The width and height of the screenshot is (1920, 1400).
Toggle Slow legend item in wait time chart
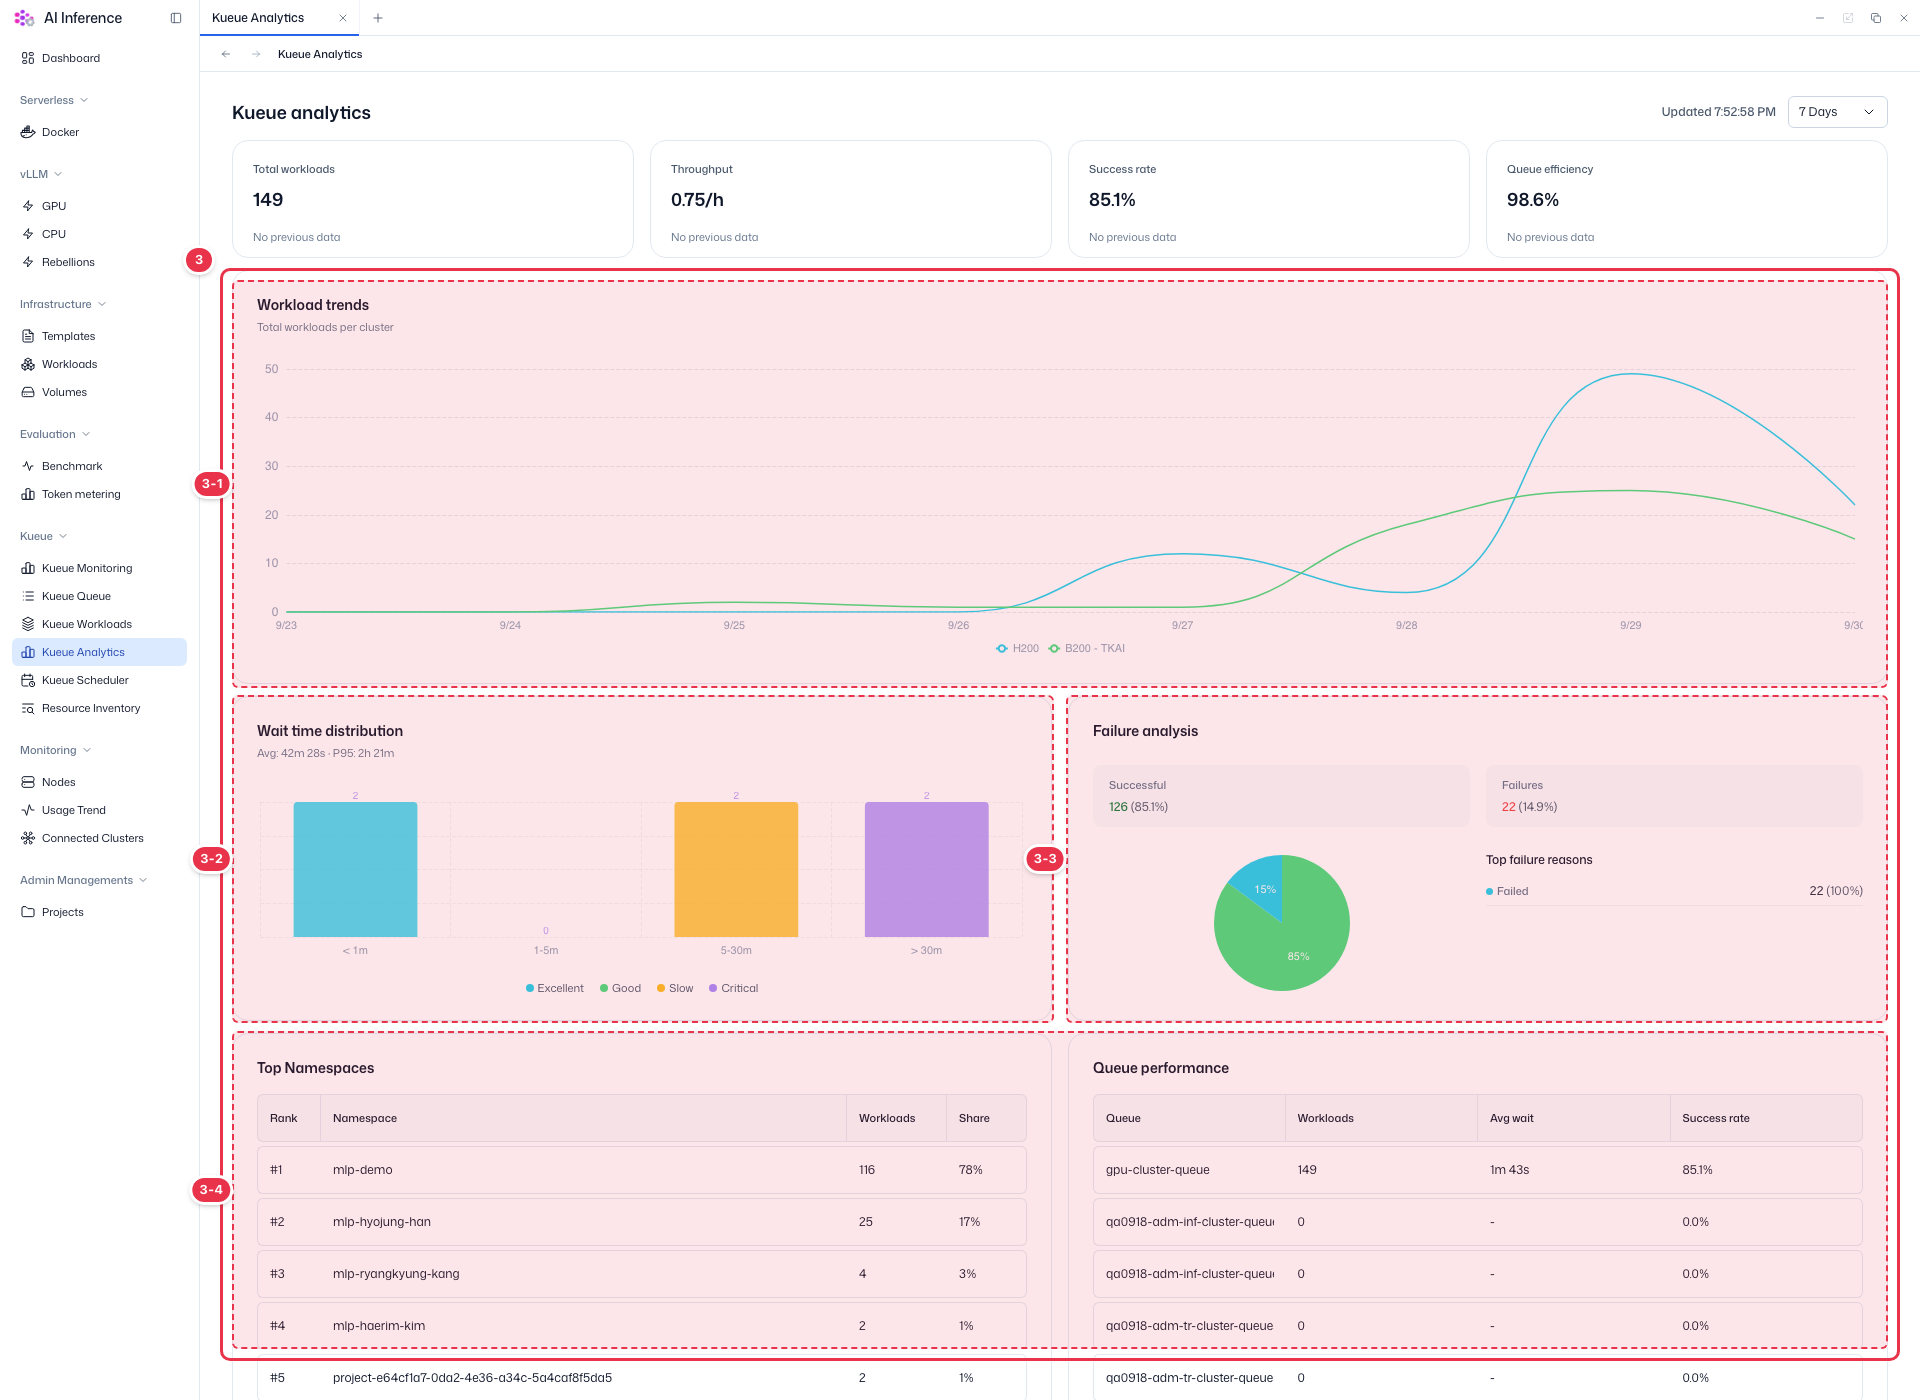point(675,988)
